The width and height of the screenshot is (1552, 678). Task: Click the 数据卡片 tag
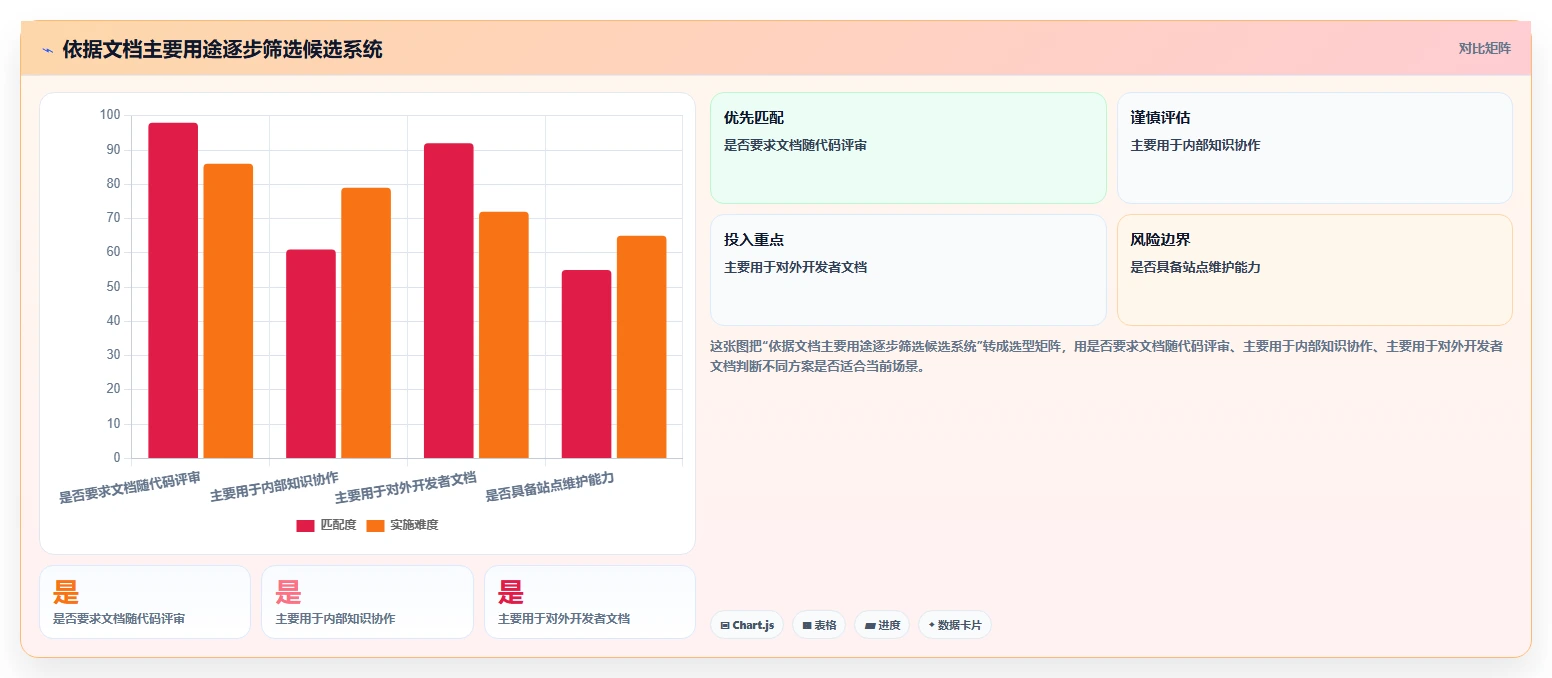[x=955, y=625]
